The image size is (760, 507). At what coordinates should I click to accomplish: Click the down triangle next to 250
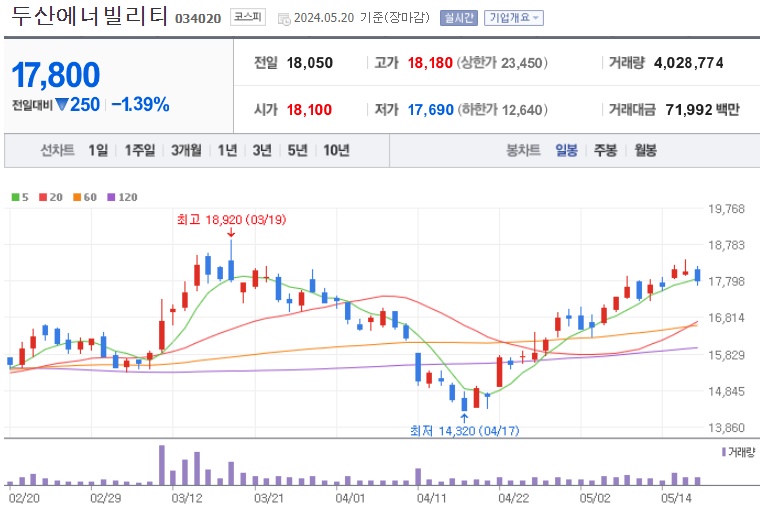point(62,104)
